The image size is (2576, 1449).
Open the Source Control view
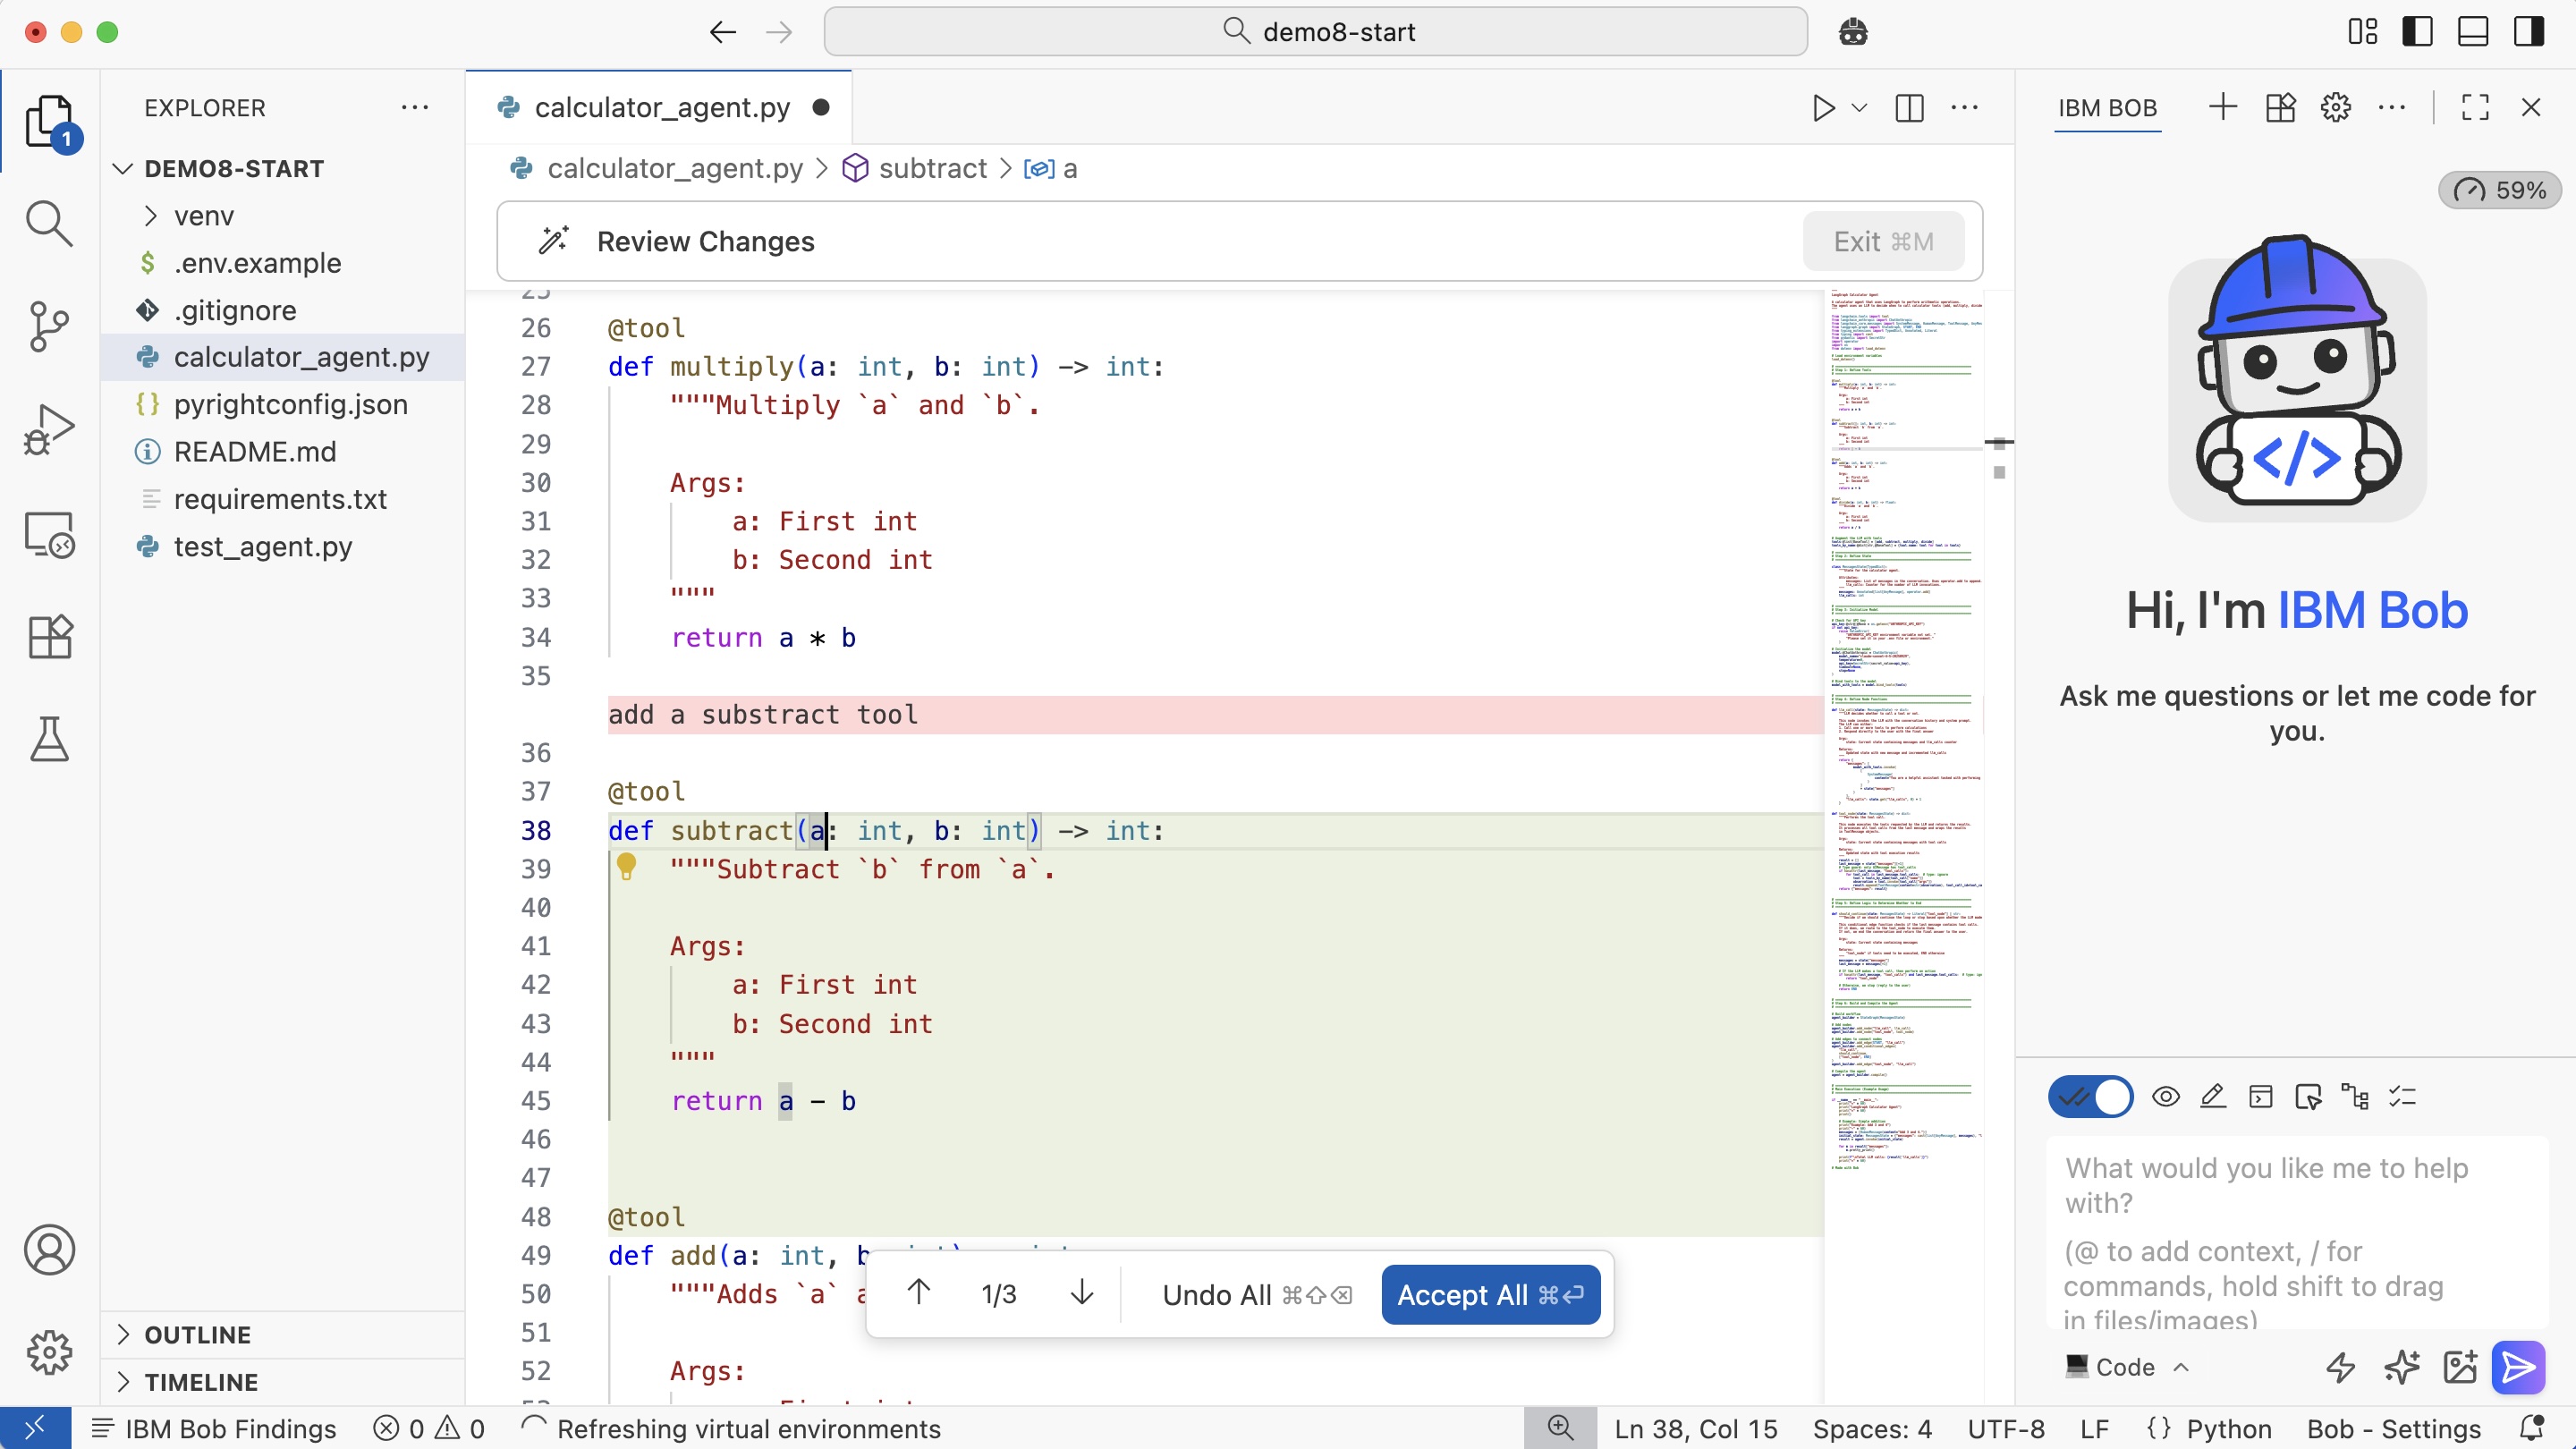tap(48, 326)
